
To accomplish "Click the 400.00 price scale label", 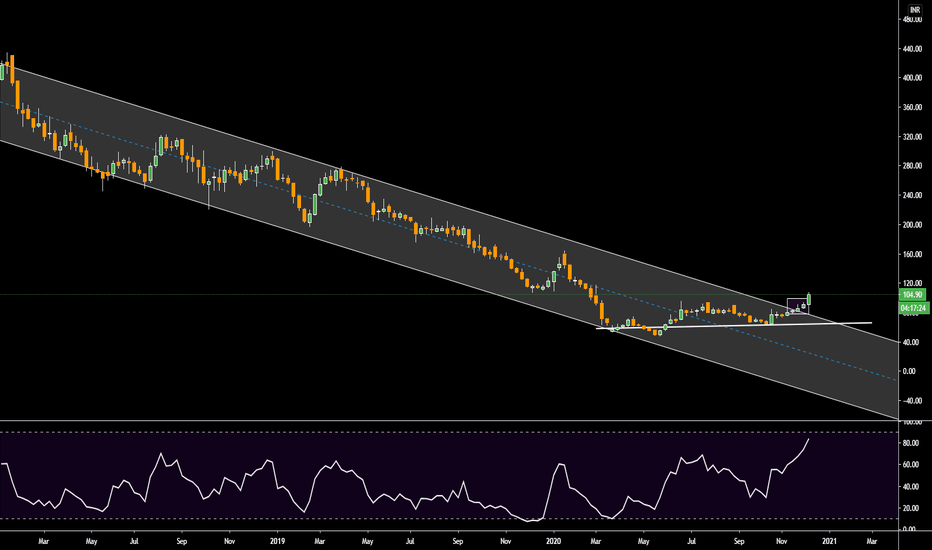I will pyautogui.click(x=912, y=78).
